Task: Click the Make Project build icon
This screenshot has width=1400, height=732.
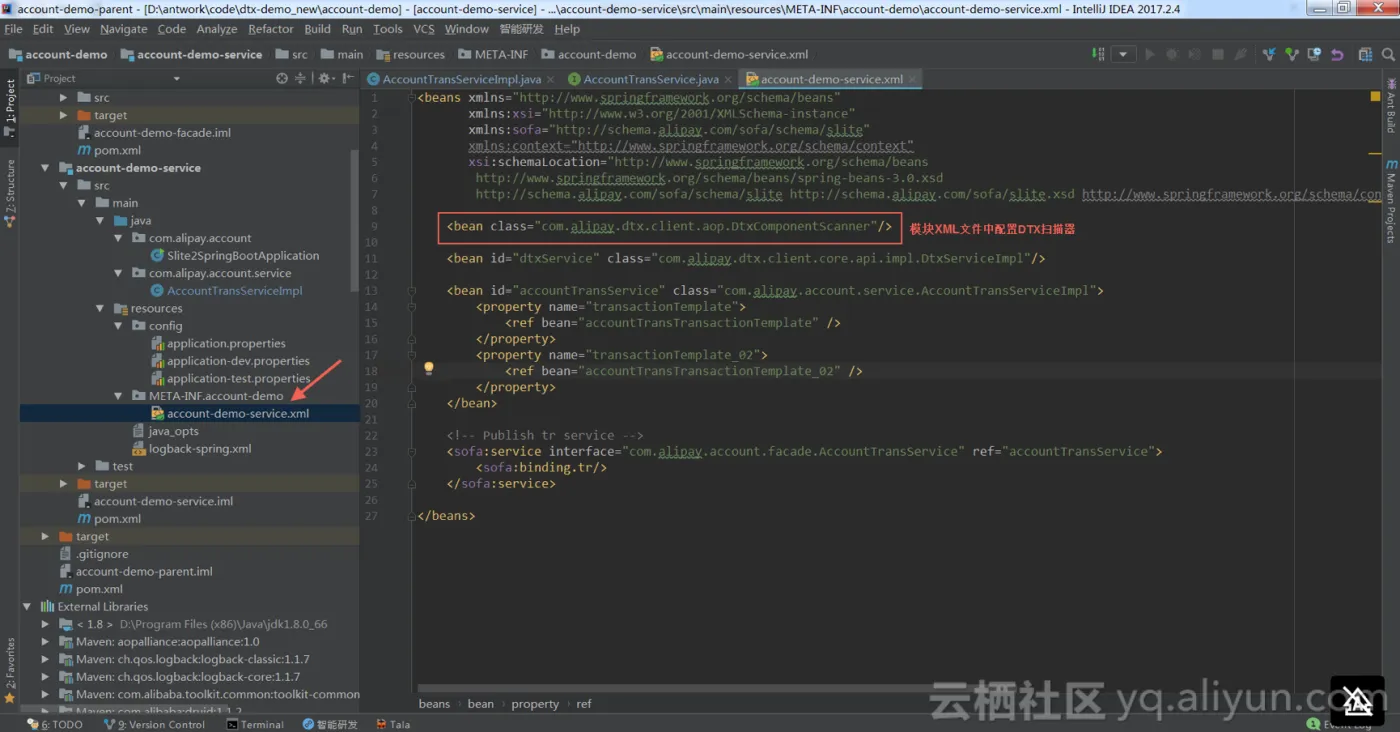Action: coord(1098,54)
